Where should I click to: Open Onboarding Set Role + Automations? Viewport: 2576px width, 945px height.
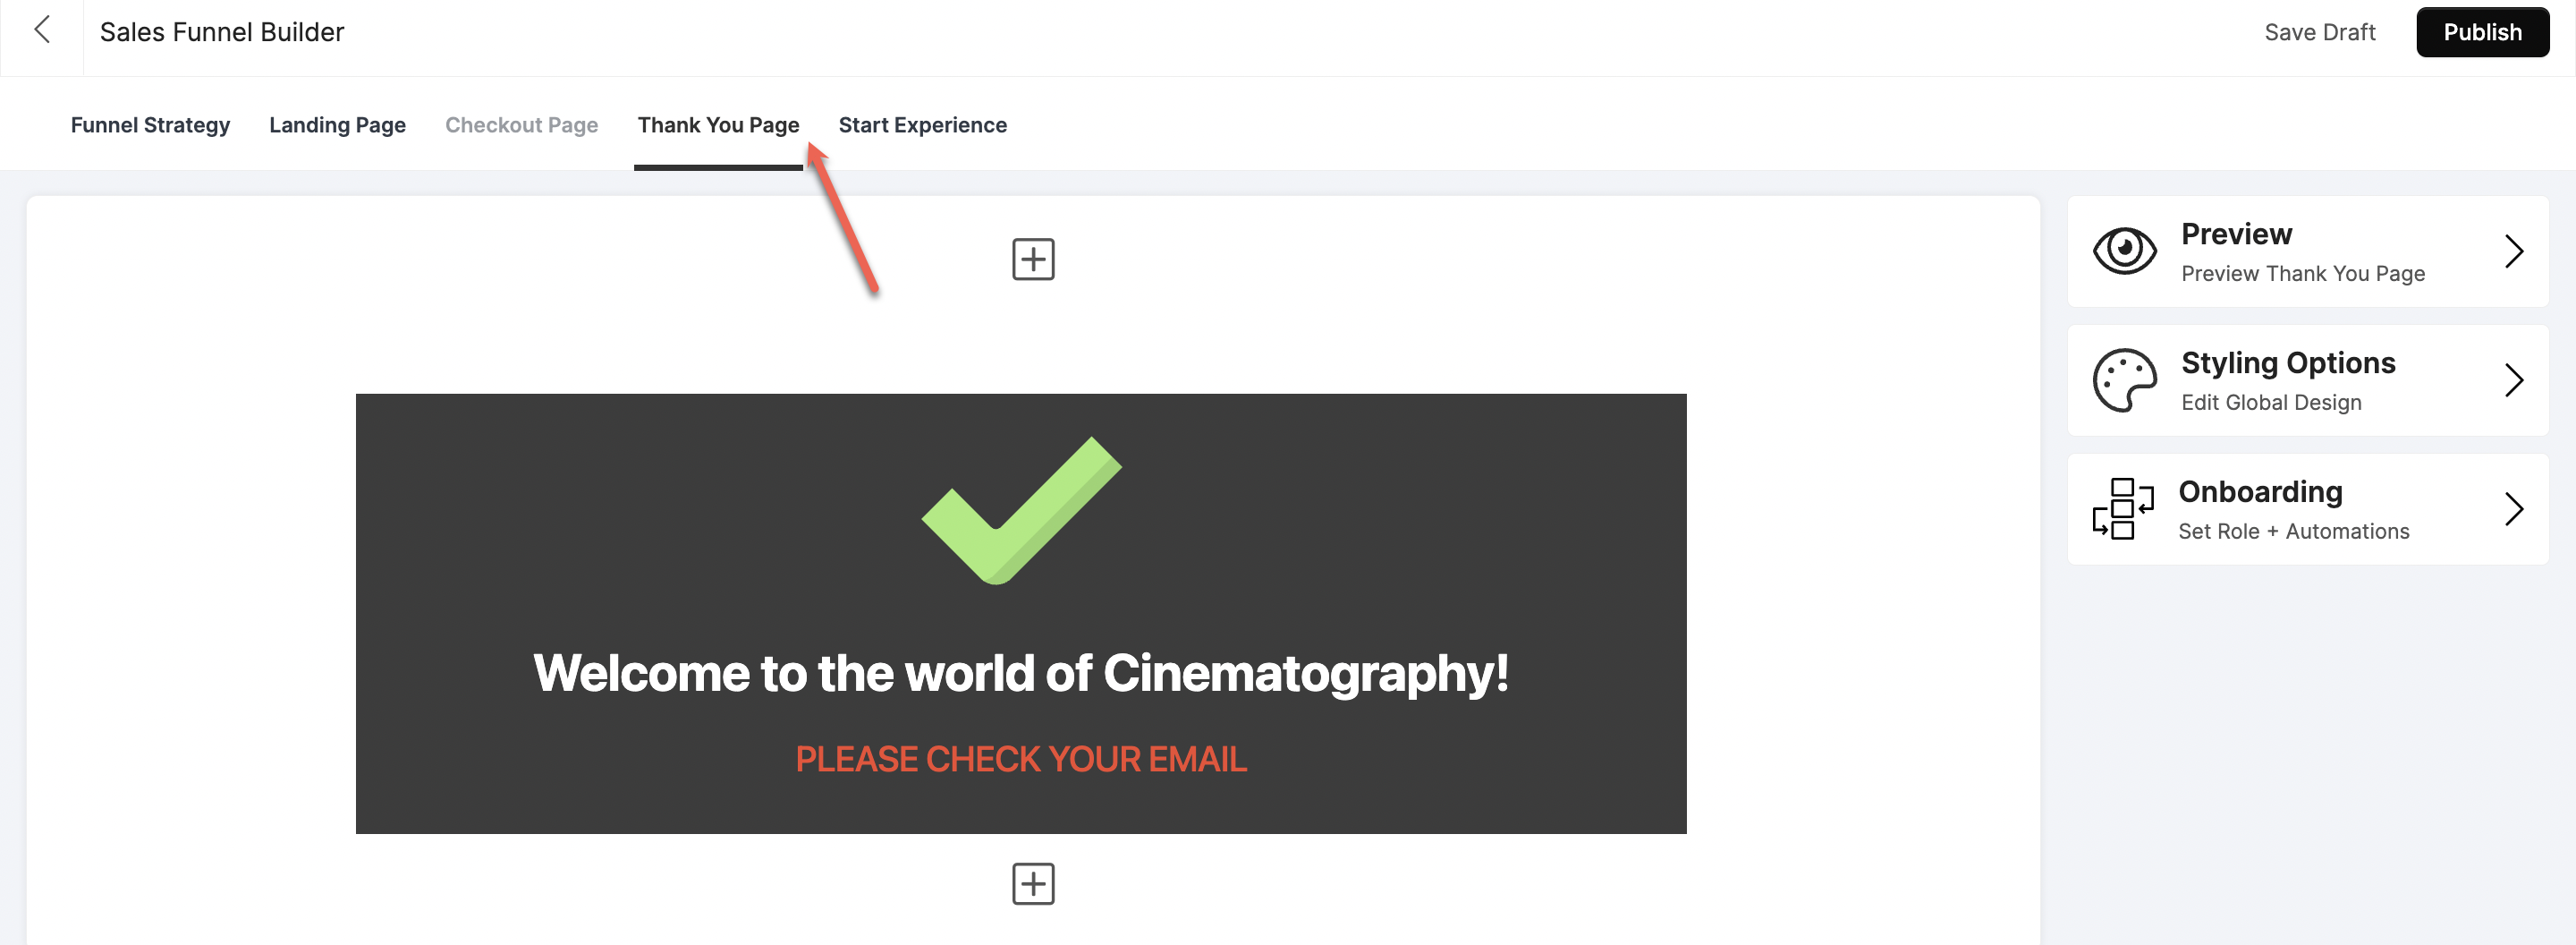(2307, 509)
